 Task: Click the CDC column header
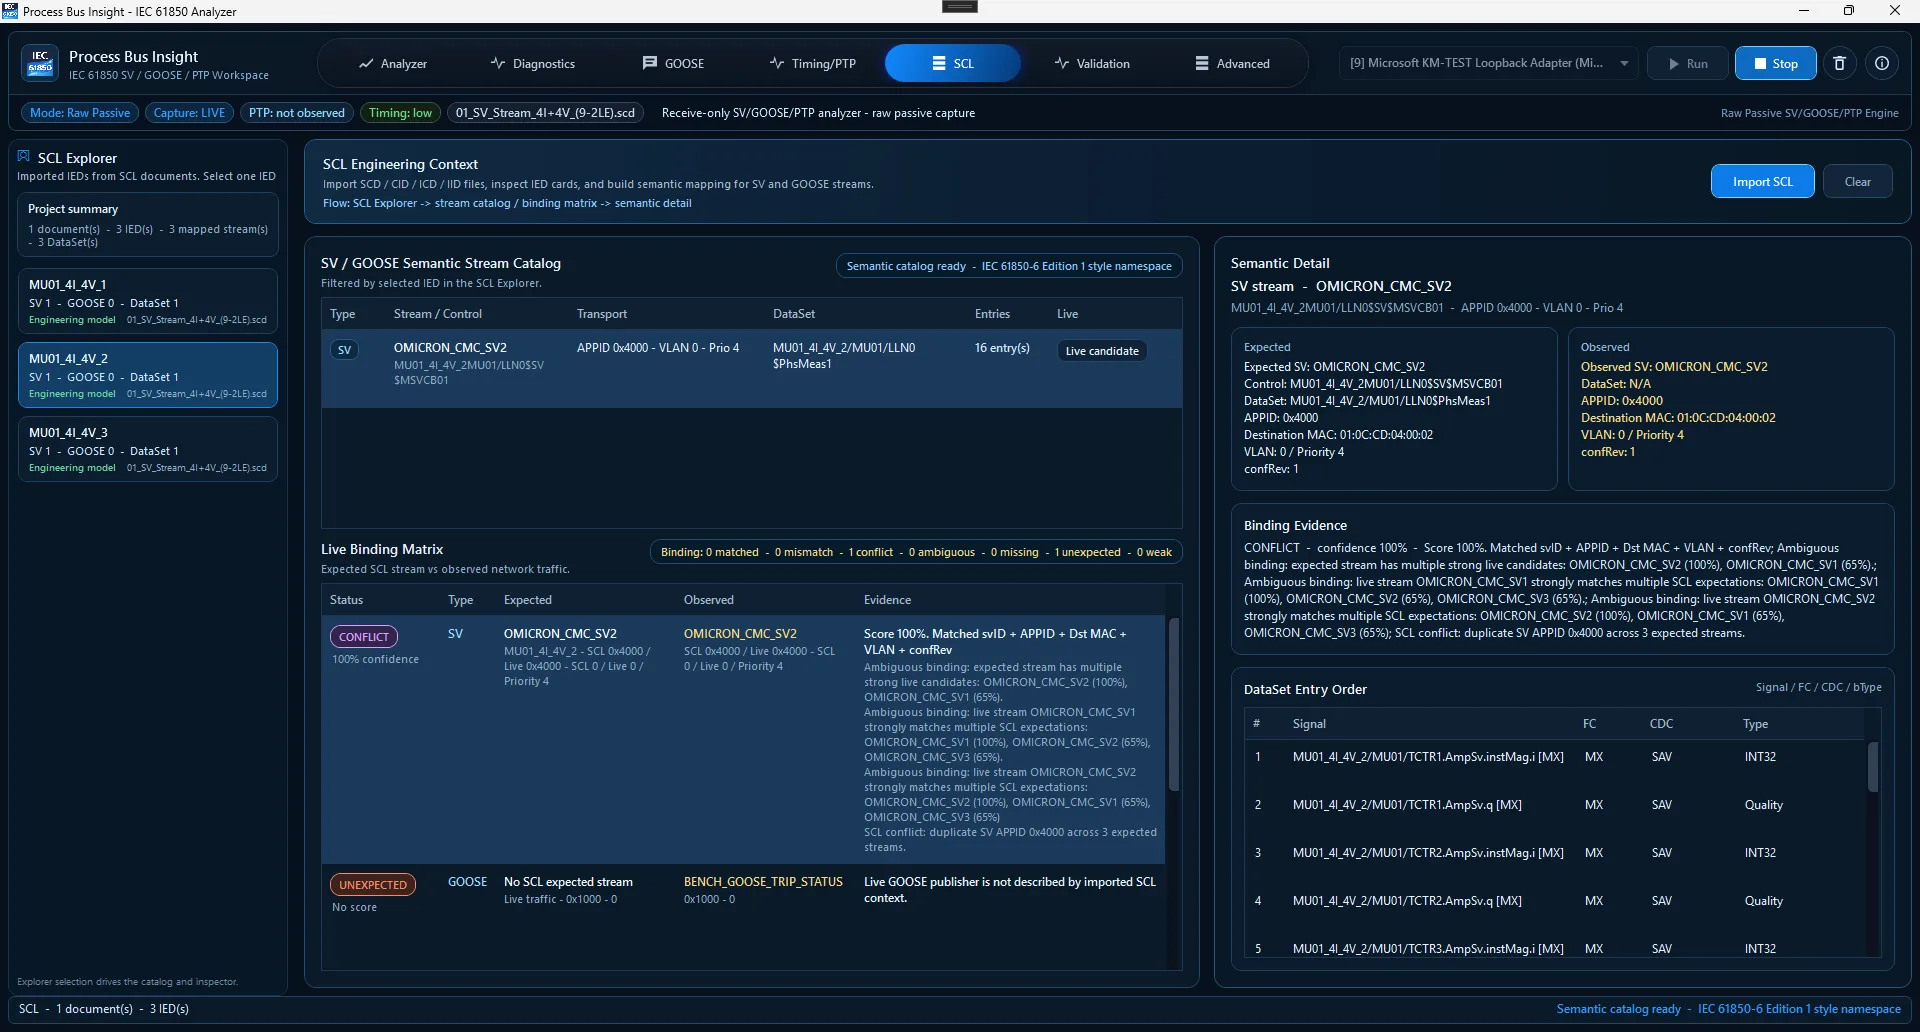[1661, 724]
